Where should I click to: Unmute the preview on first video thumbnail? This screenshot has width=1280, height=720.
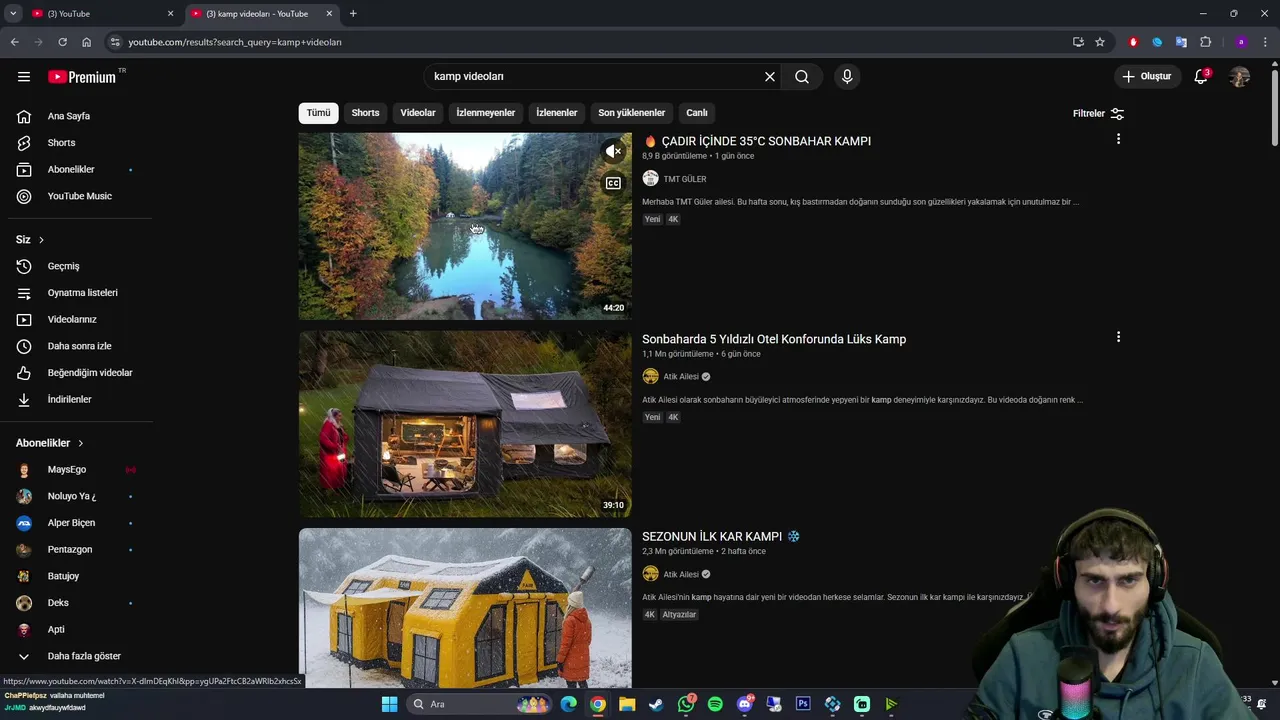[613, 151]
